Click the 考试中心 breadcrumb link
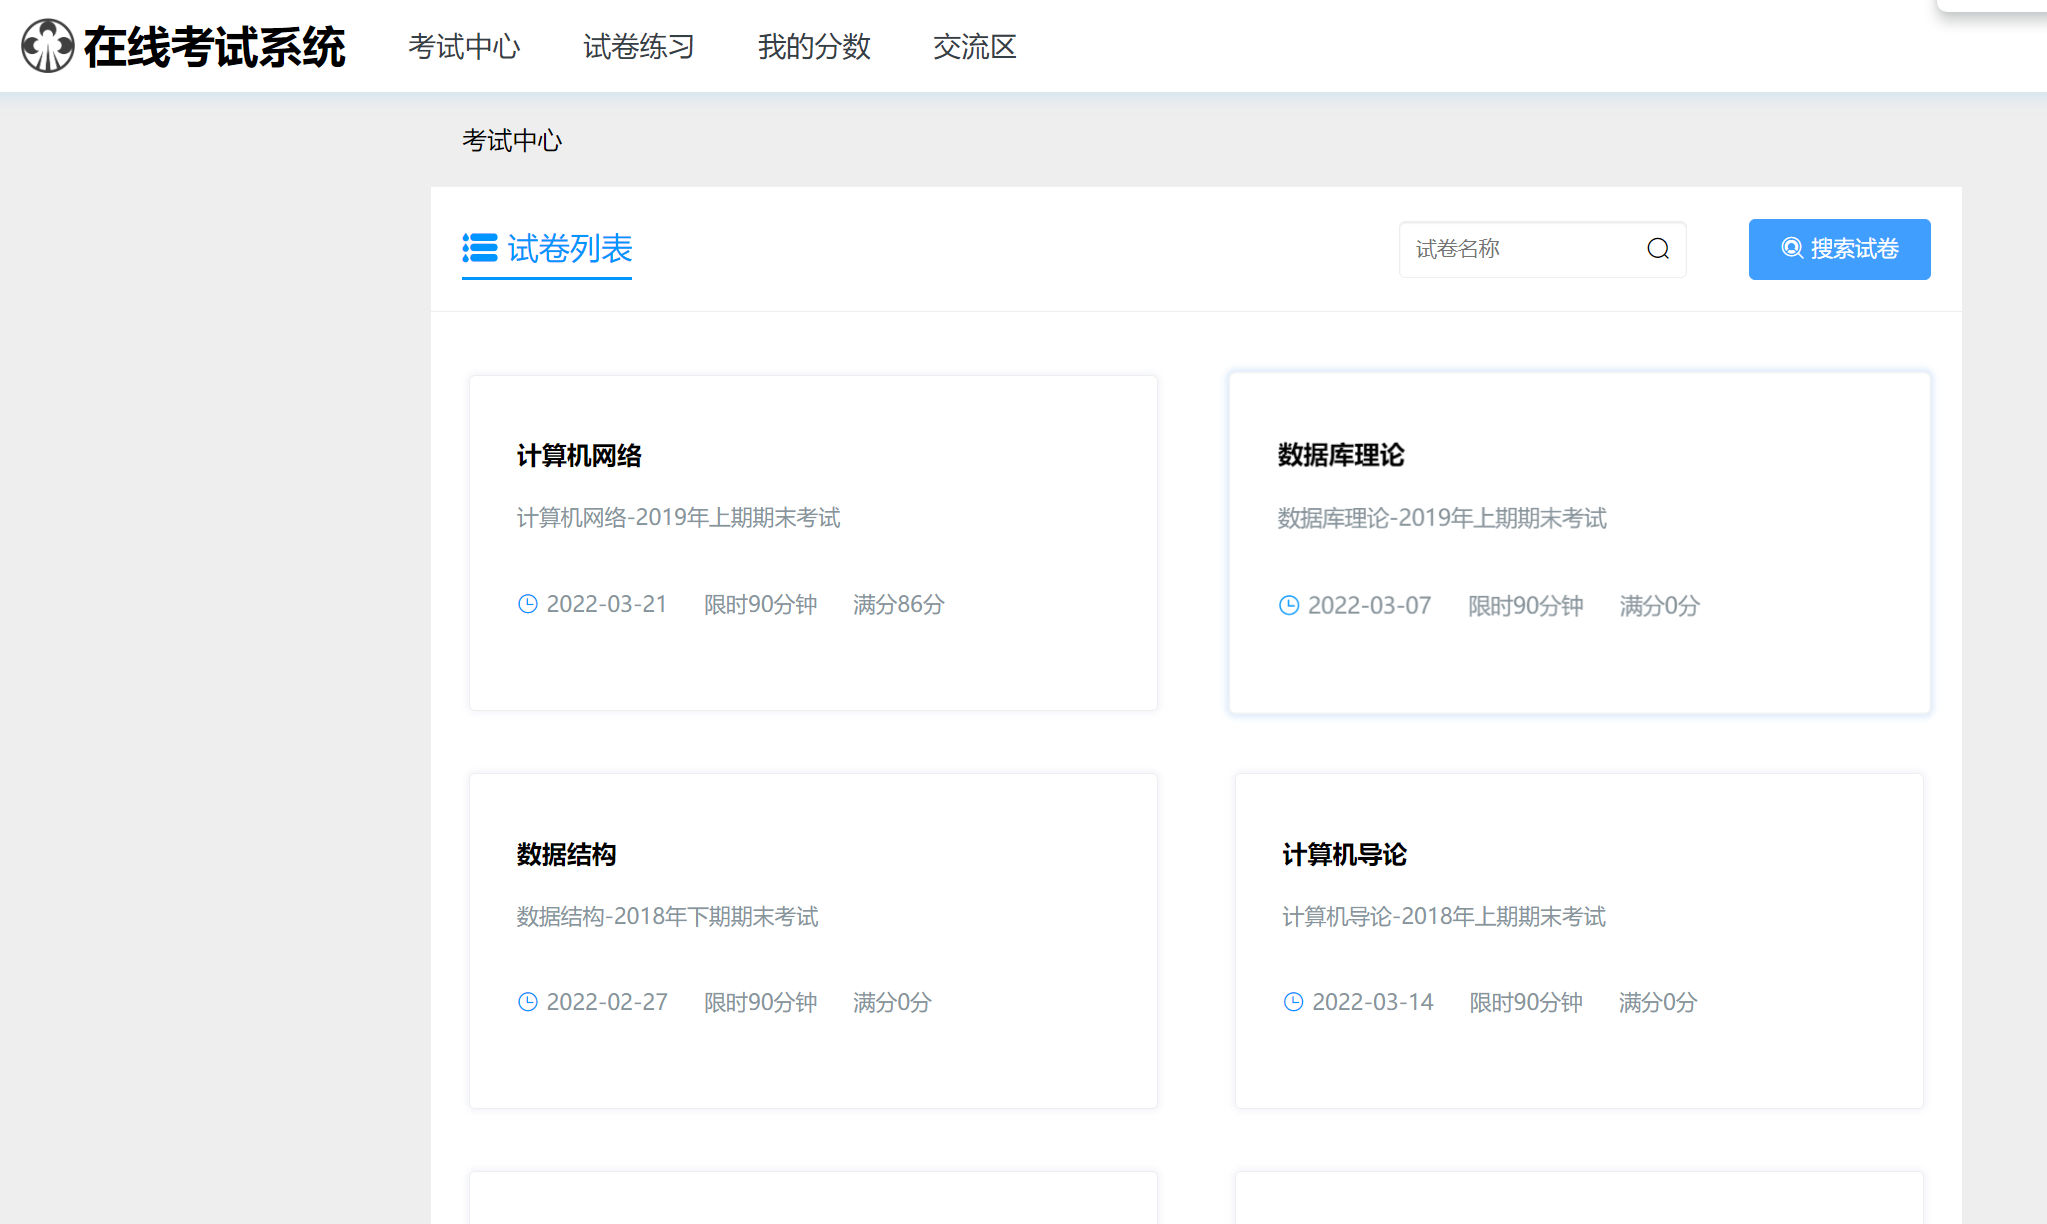The width and height of the screenshot is (2047, 1224). [x=512, y=140]
